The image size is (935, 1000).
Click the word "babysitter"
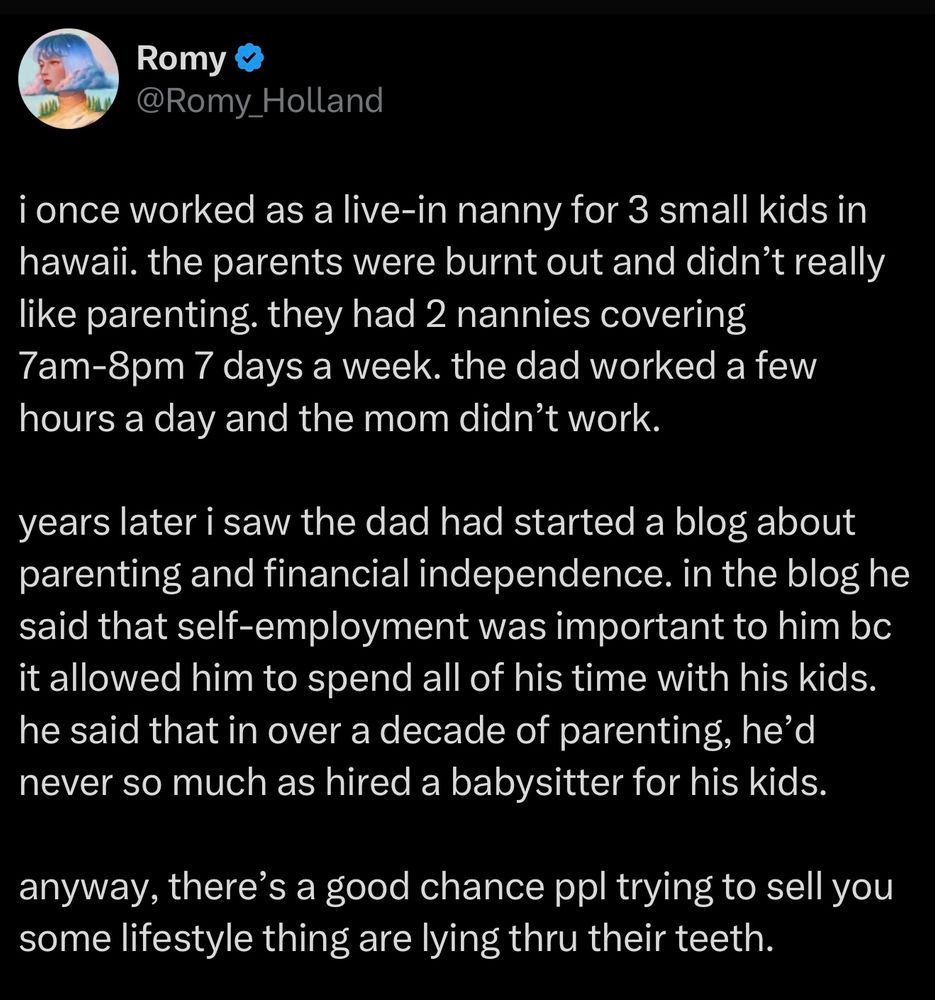[536, 783]
